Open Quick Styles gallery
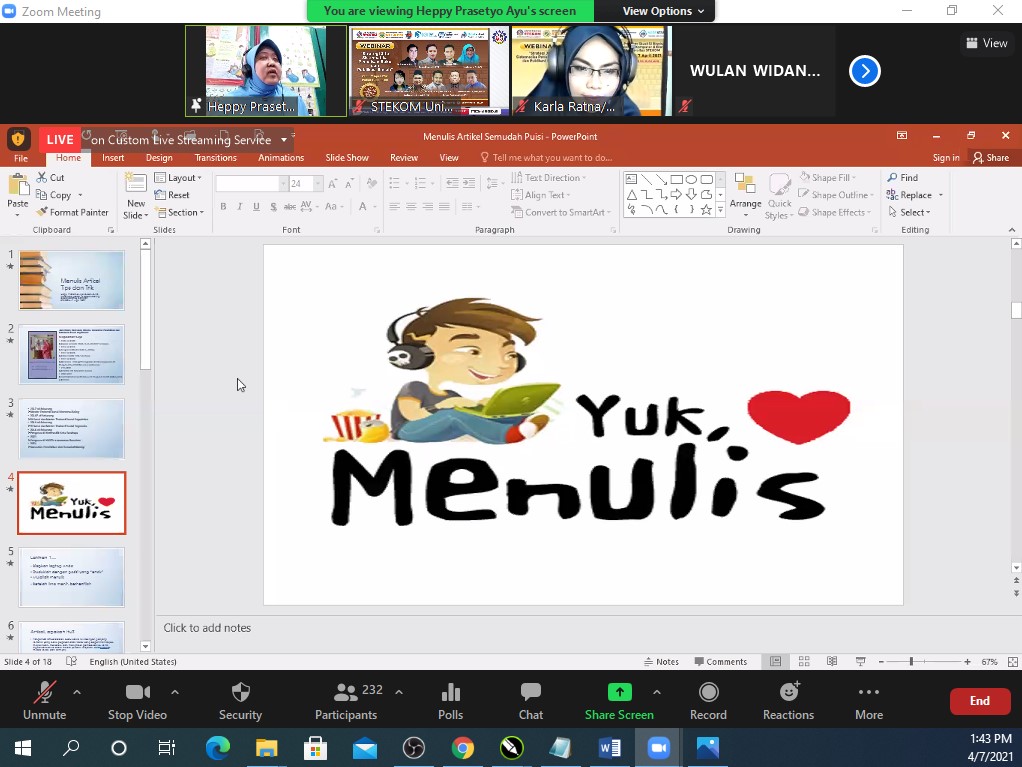The image size is (1022, 767). [780, 195]
